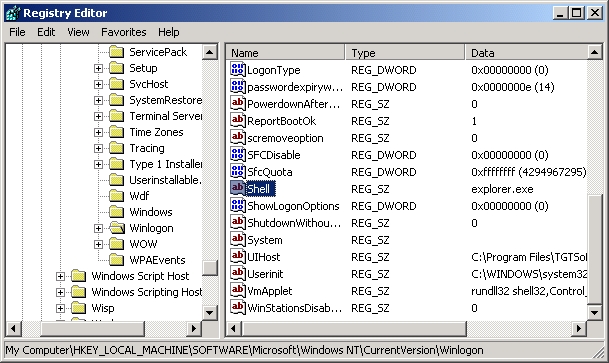The image size is (609, 363).
Task: Sort values by Name column header
Action: 285,52
